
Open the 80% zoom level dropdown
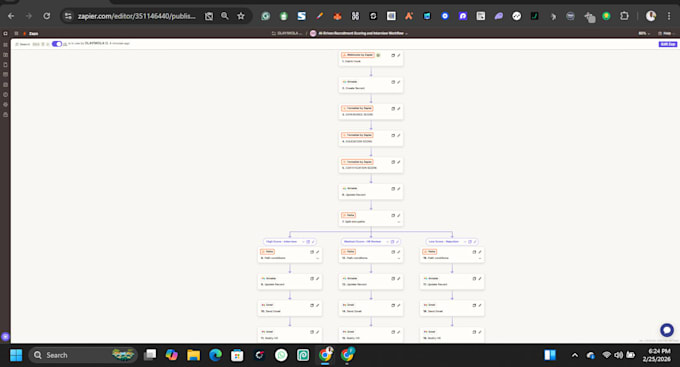(x=644, y=33)
